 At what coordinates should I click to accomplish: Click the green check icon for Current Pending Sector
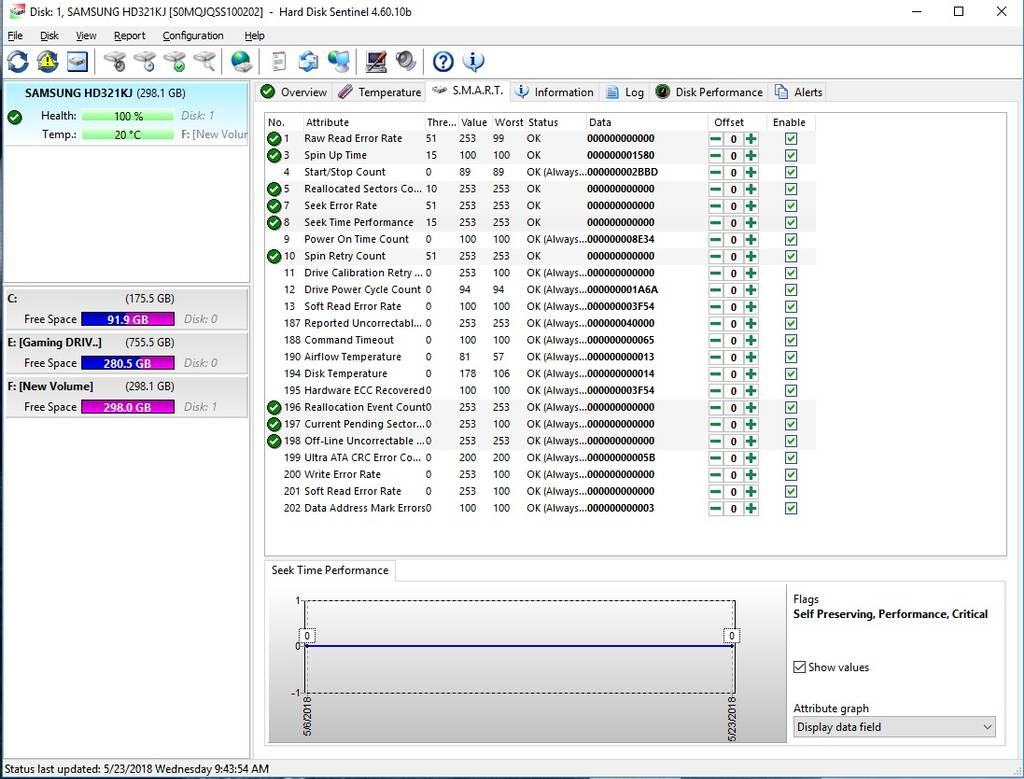point(274,424)
